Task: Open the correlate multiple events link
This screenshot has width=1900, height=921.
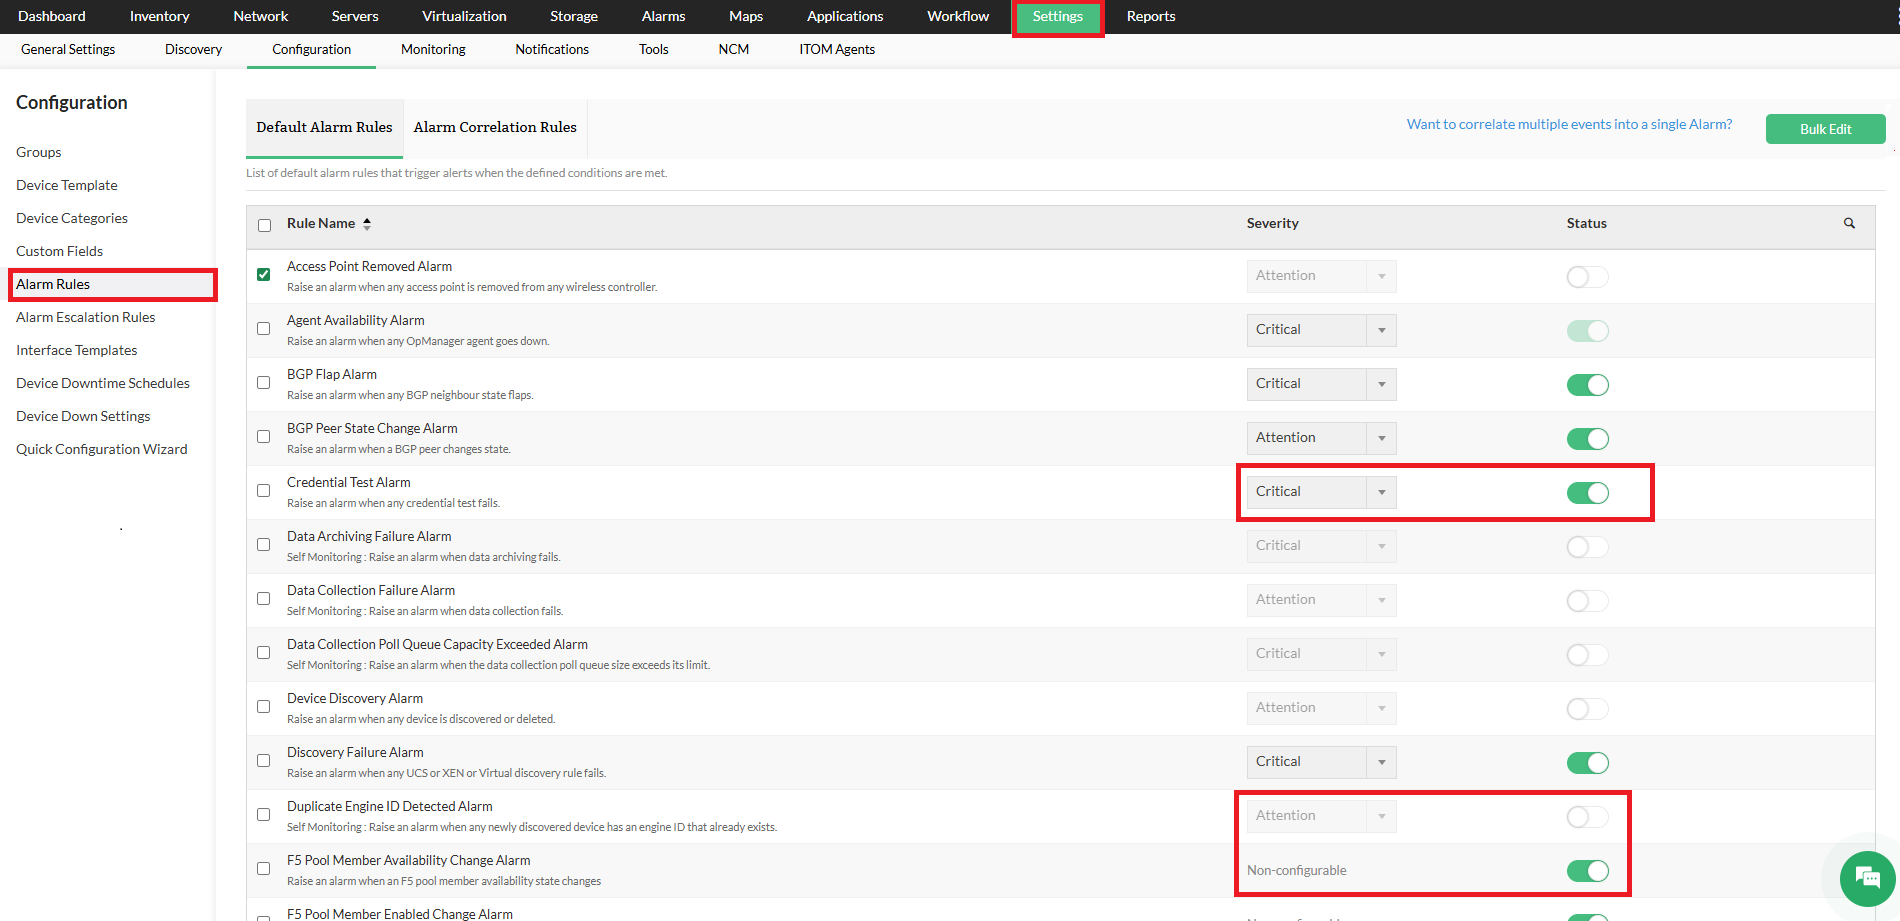Action: 1569,123
